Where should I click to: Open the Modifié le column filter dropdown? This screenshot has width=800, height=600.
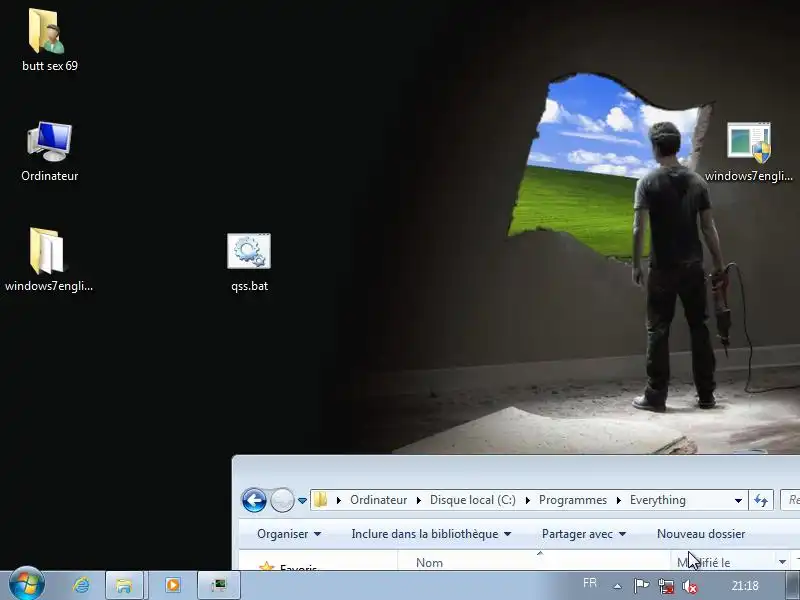(x=782, y=562)
